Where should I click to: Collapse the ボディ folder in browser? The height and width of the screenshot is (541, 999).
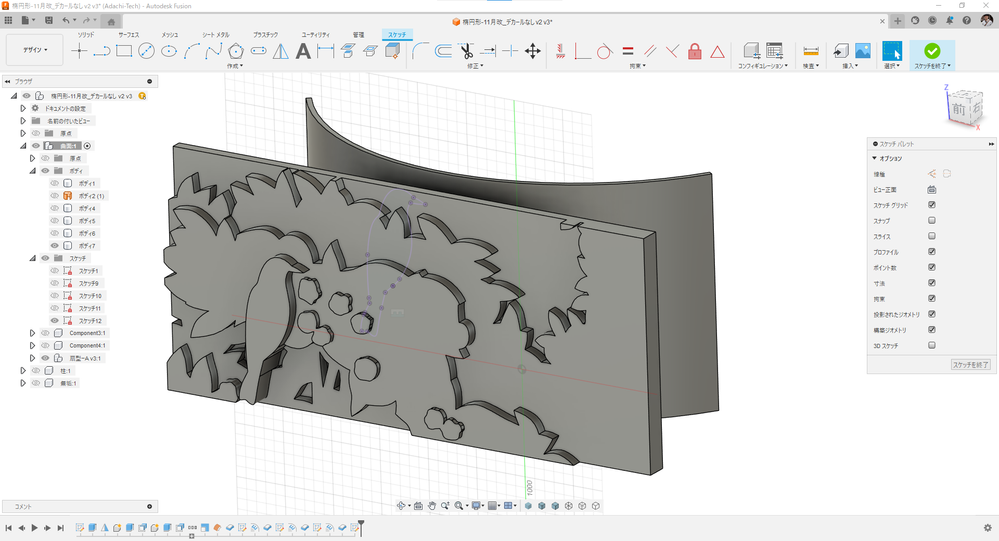click(x=32, y=171)
